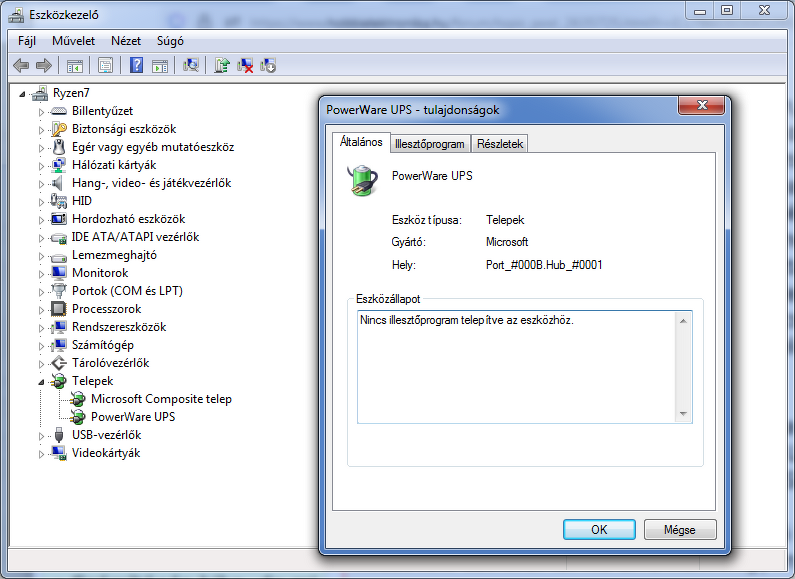
Task: Select the Processzorok chip icon
Action: pyautogui.click(x=59, y=309)
